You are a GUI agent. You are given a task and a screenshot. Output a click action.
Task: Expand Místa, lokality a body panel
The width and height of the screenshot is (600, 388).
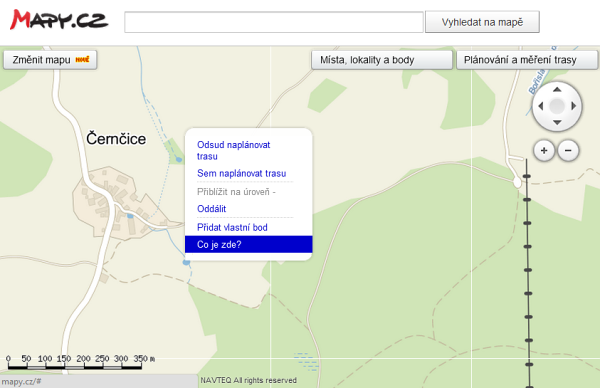point(382,60)
